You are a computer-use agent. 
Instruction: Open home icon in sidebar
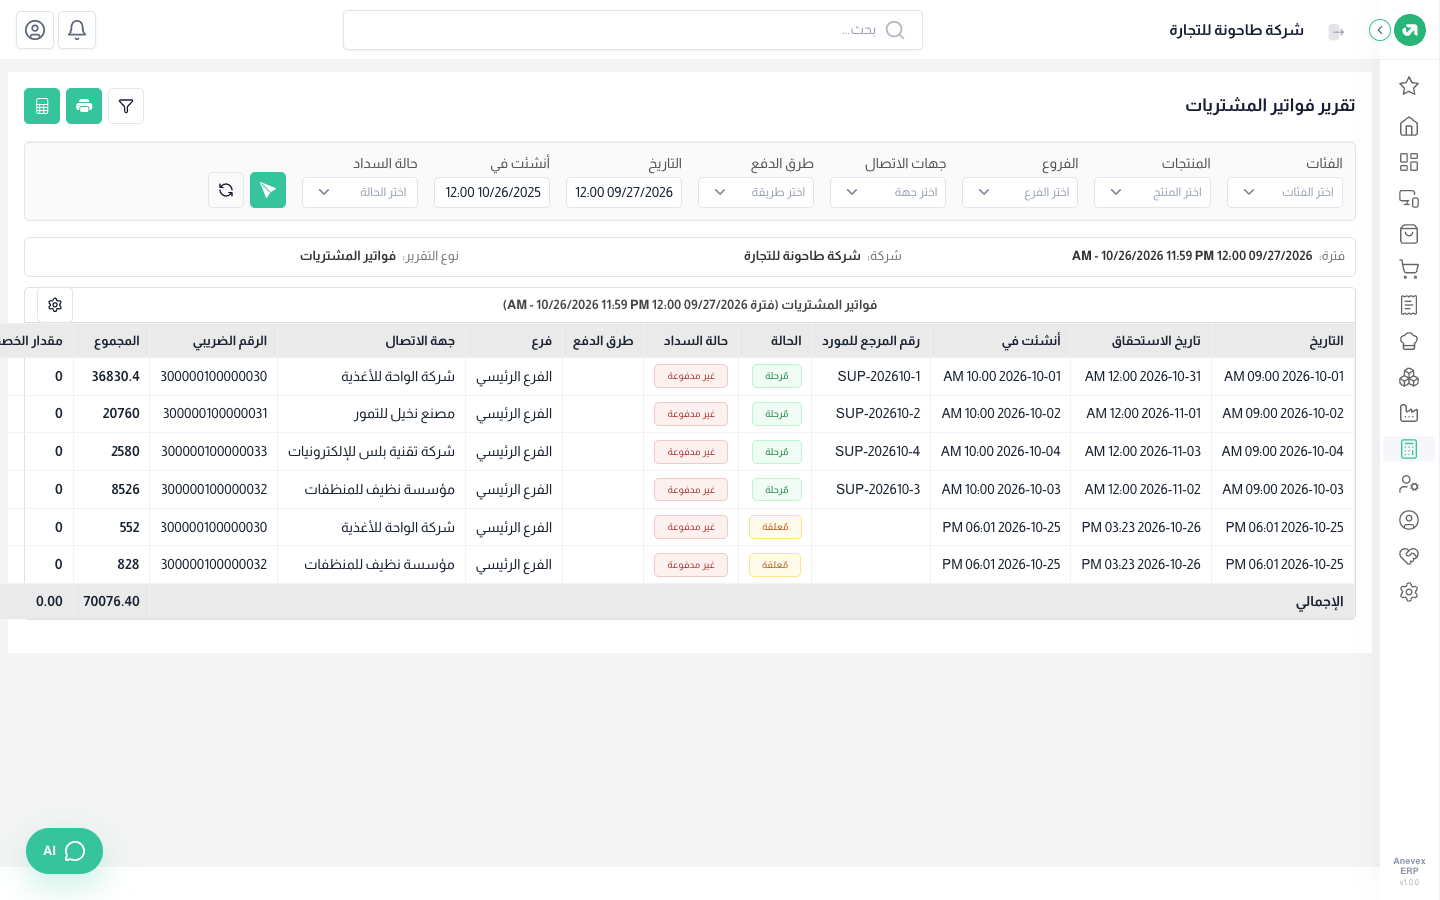1409,126
